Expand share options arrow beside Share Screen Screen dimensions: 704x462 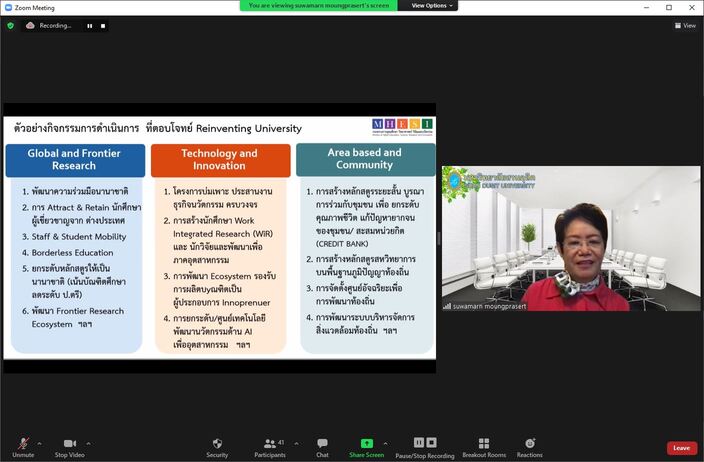385,444
